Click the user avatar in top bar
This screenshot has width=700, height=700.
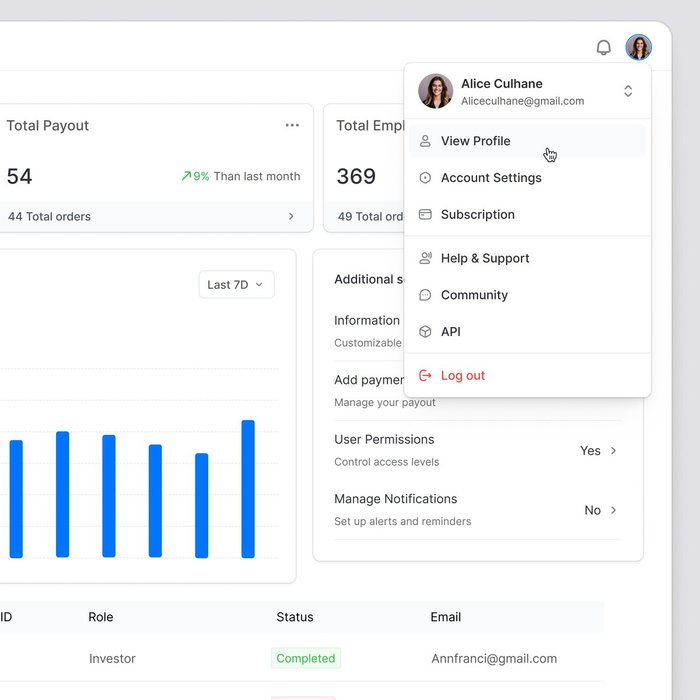point(638,47)
